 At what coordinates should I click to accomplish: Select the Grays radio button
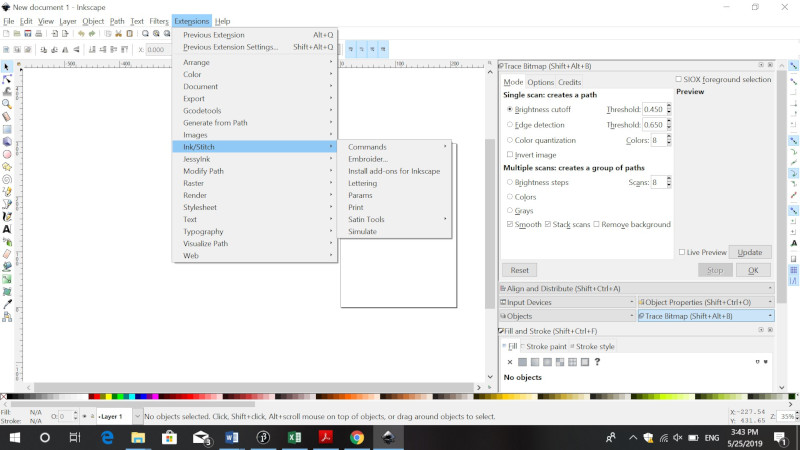tap(510, 210)
